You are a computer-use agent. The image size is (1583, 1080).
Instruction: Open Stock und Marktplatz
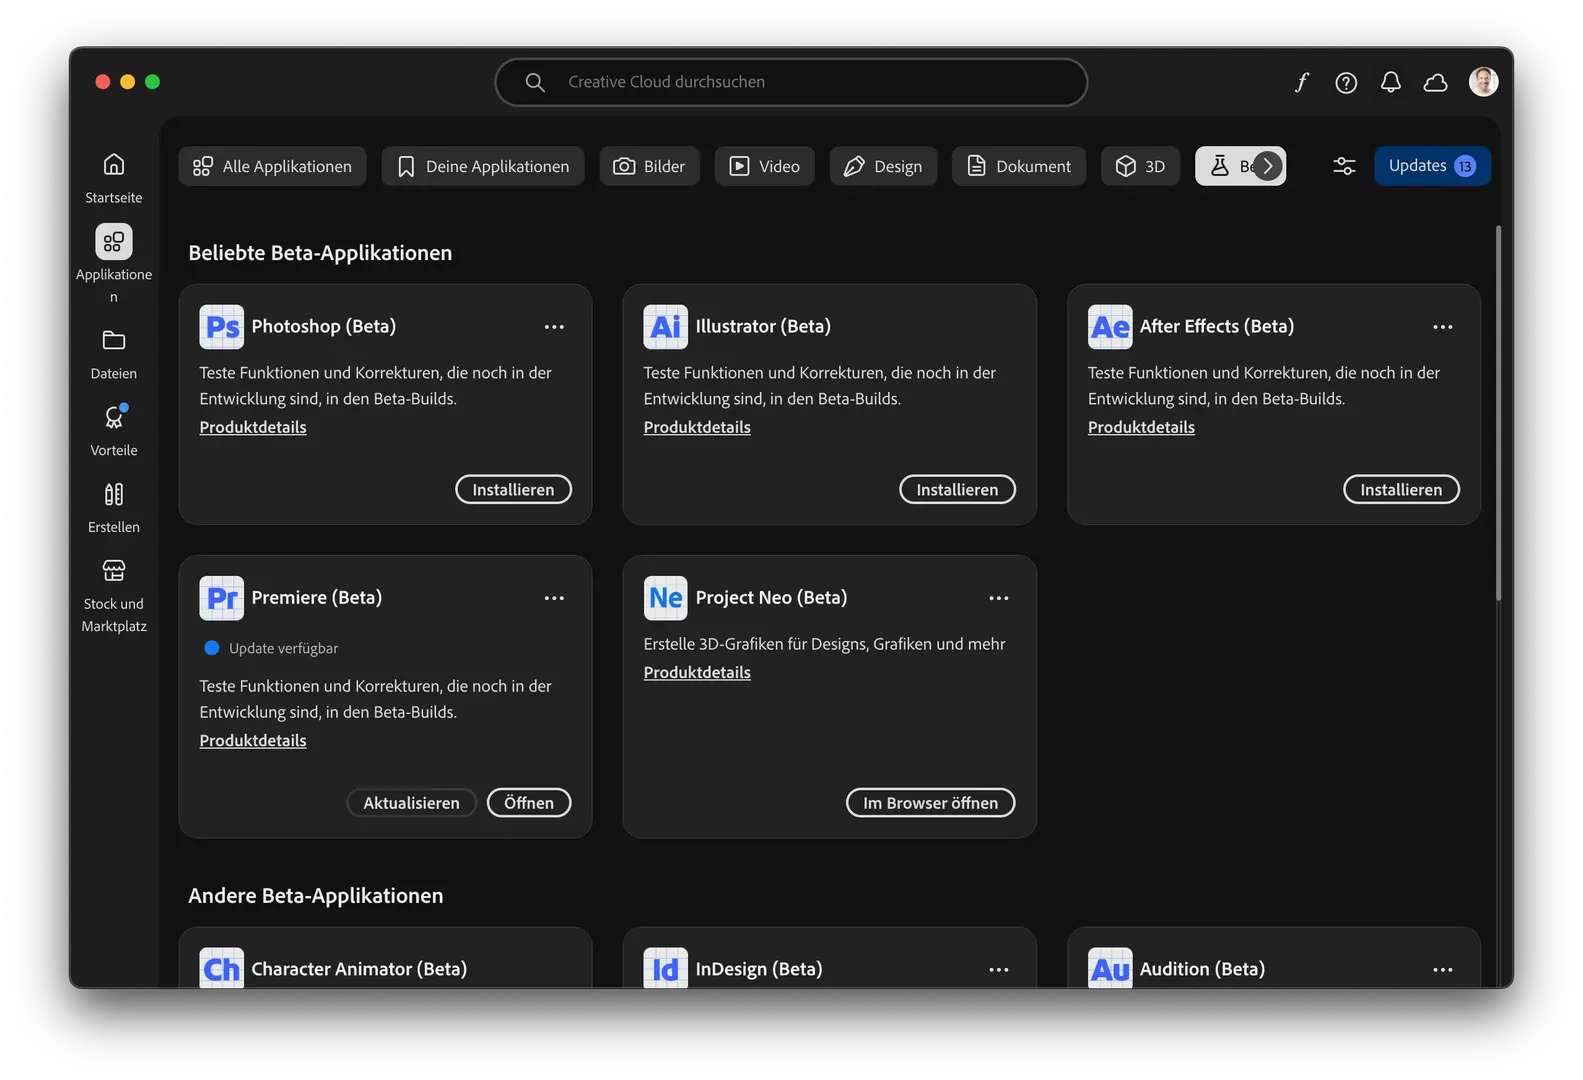[114, 595]
